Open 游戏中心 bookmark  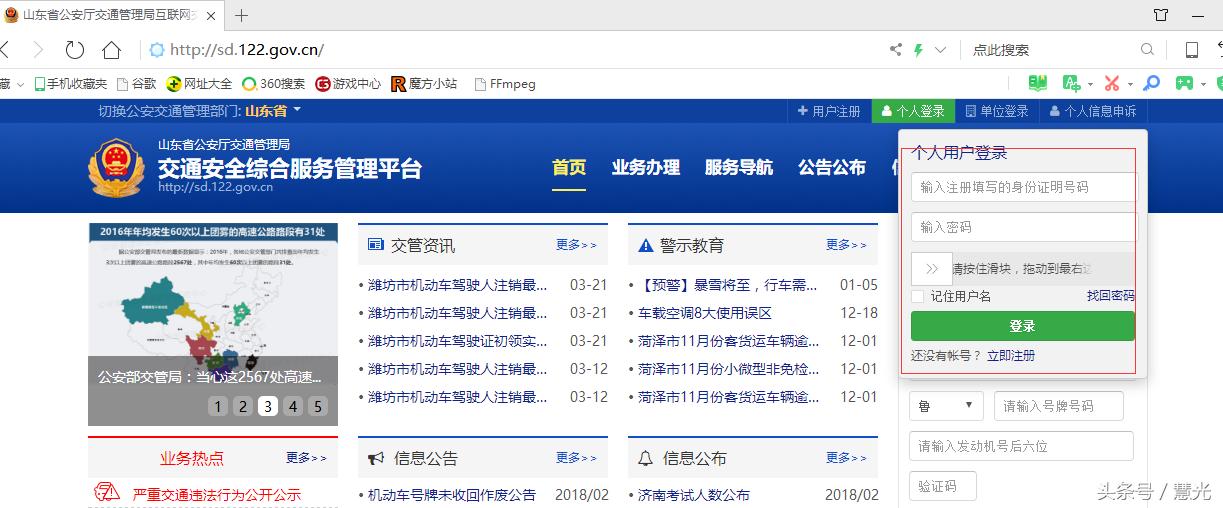click(348, 84)
